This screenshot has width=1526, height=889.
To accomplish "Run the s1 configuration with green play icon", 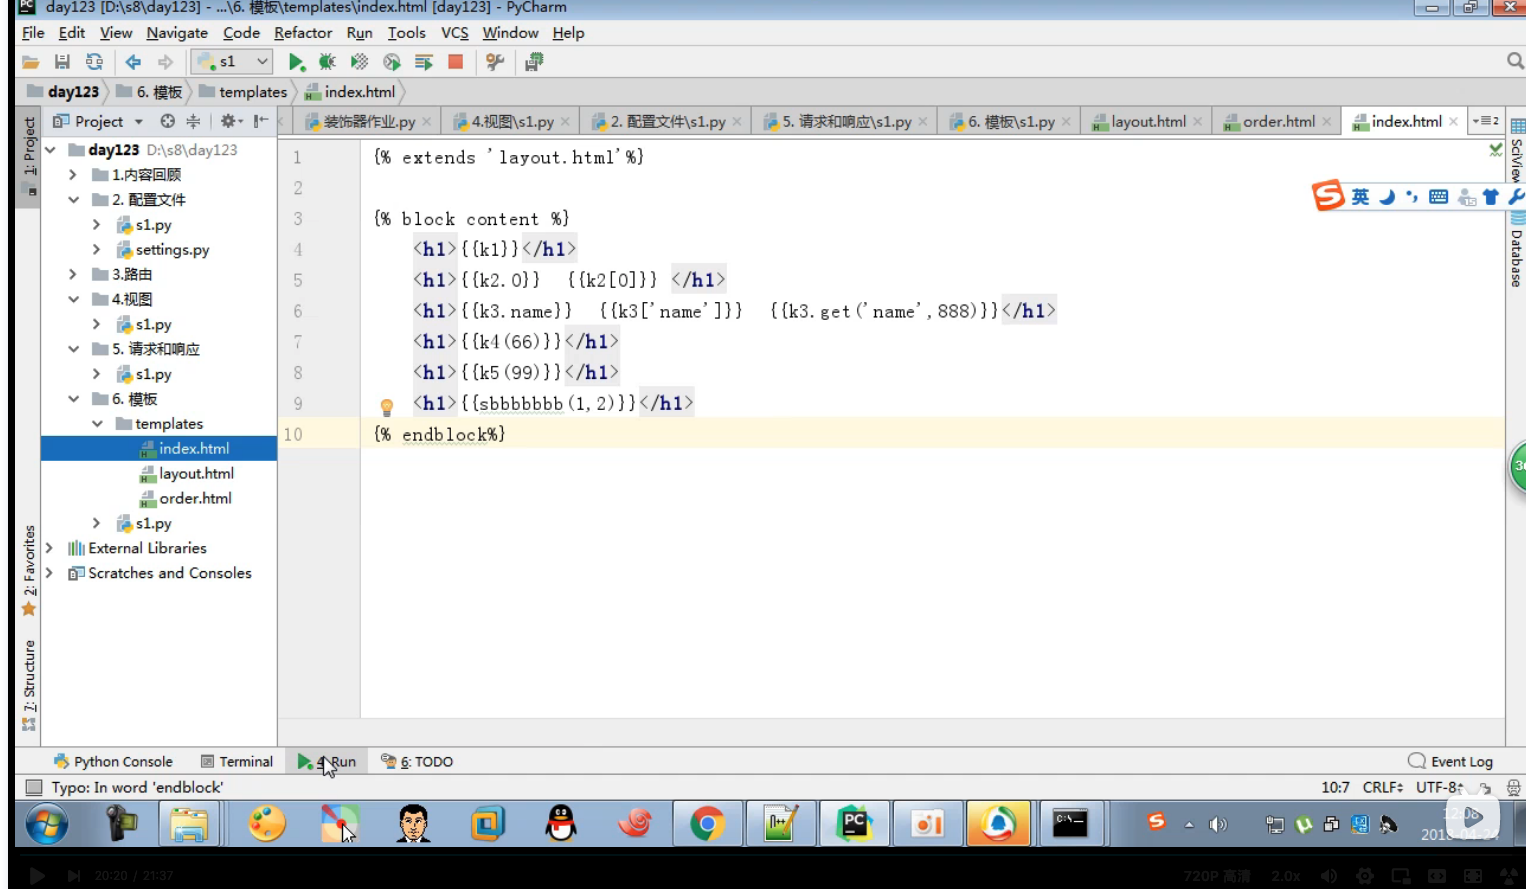I will (x=296, y=62).
